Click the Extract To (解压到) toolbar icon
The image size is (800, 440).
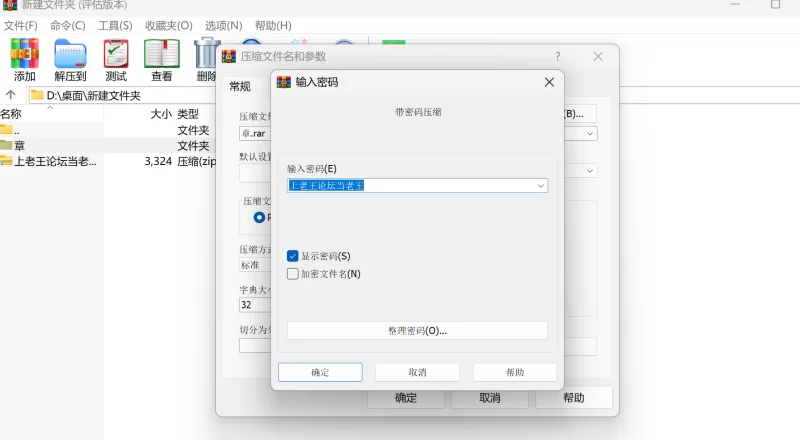point(70,60)
